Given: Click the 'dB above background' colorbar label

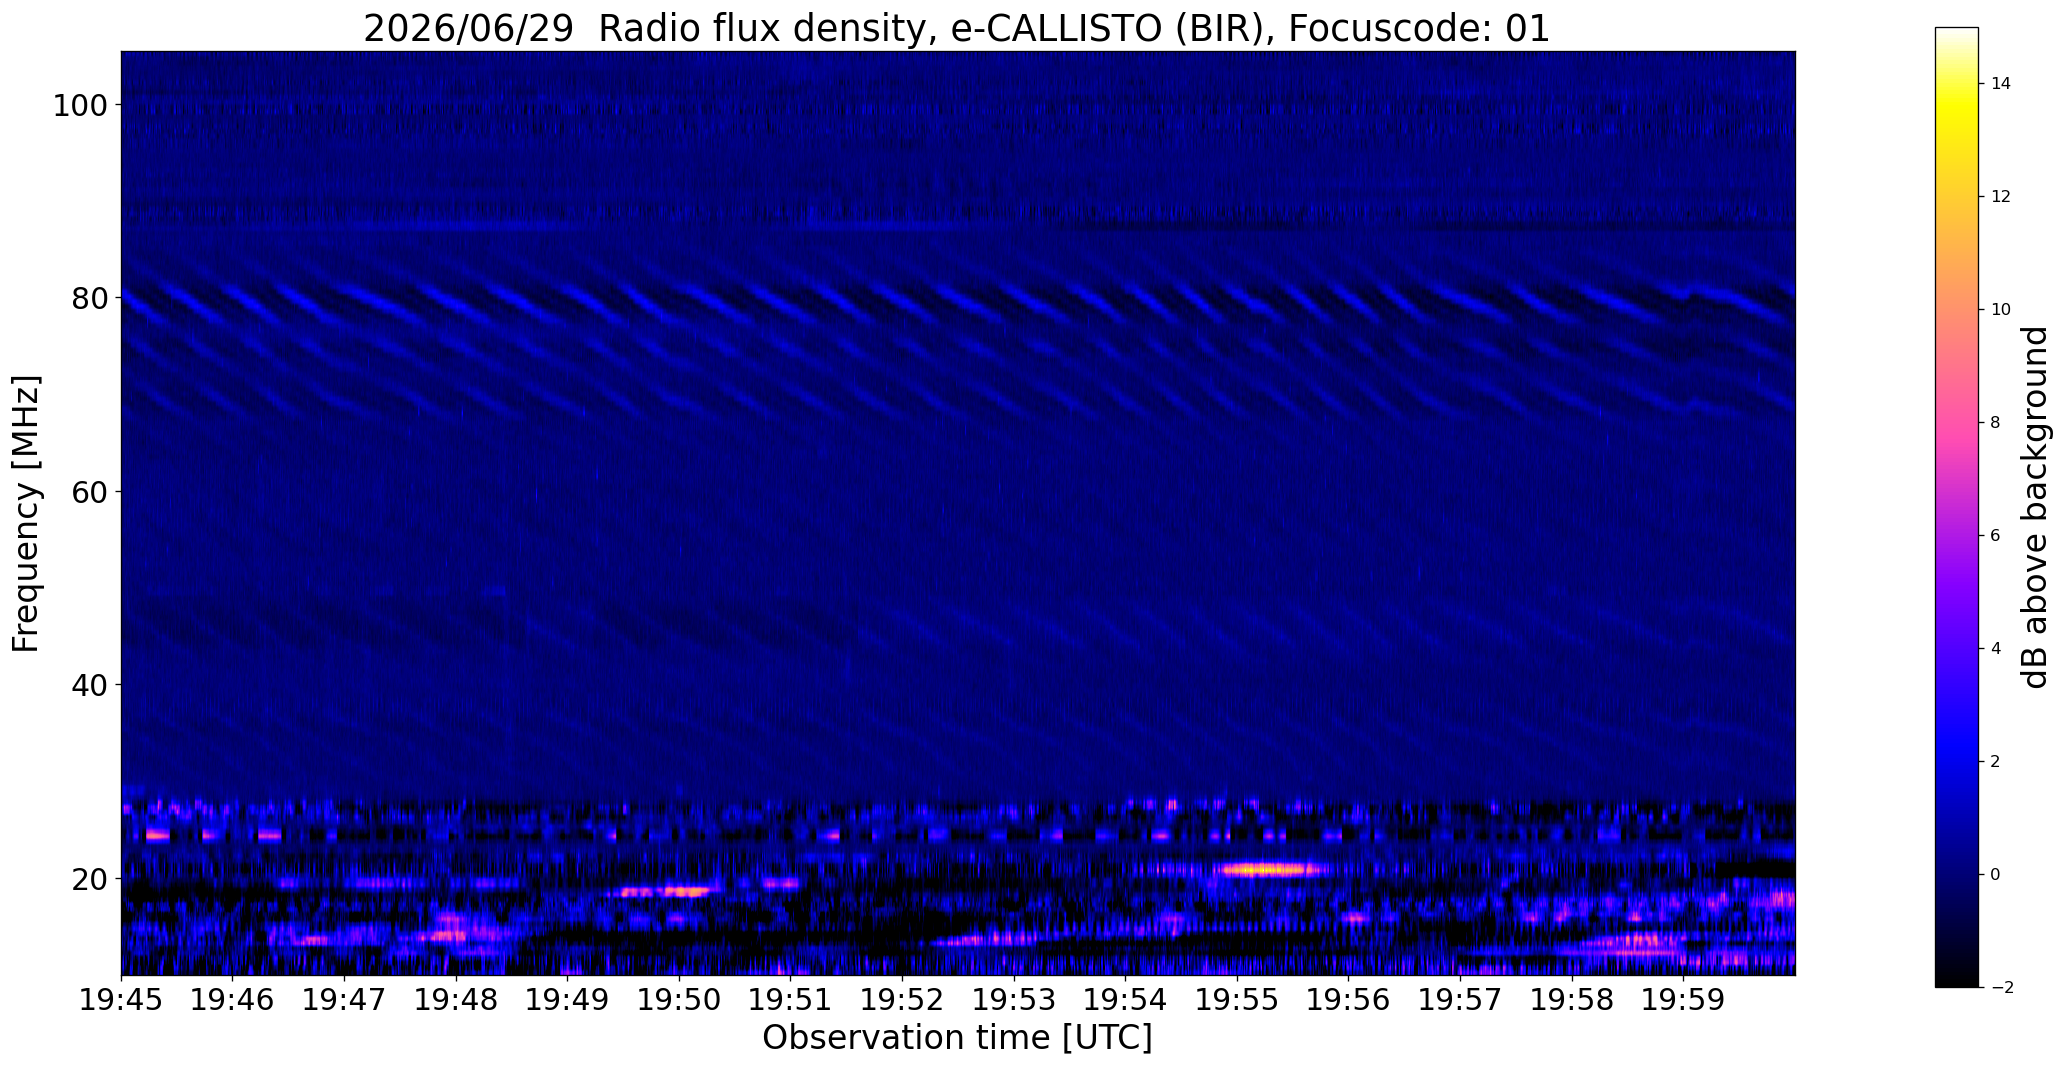Looking at the screenshot, I should (x=2035, y=507).
